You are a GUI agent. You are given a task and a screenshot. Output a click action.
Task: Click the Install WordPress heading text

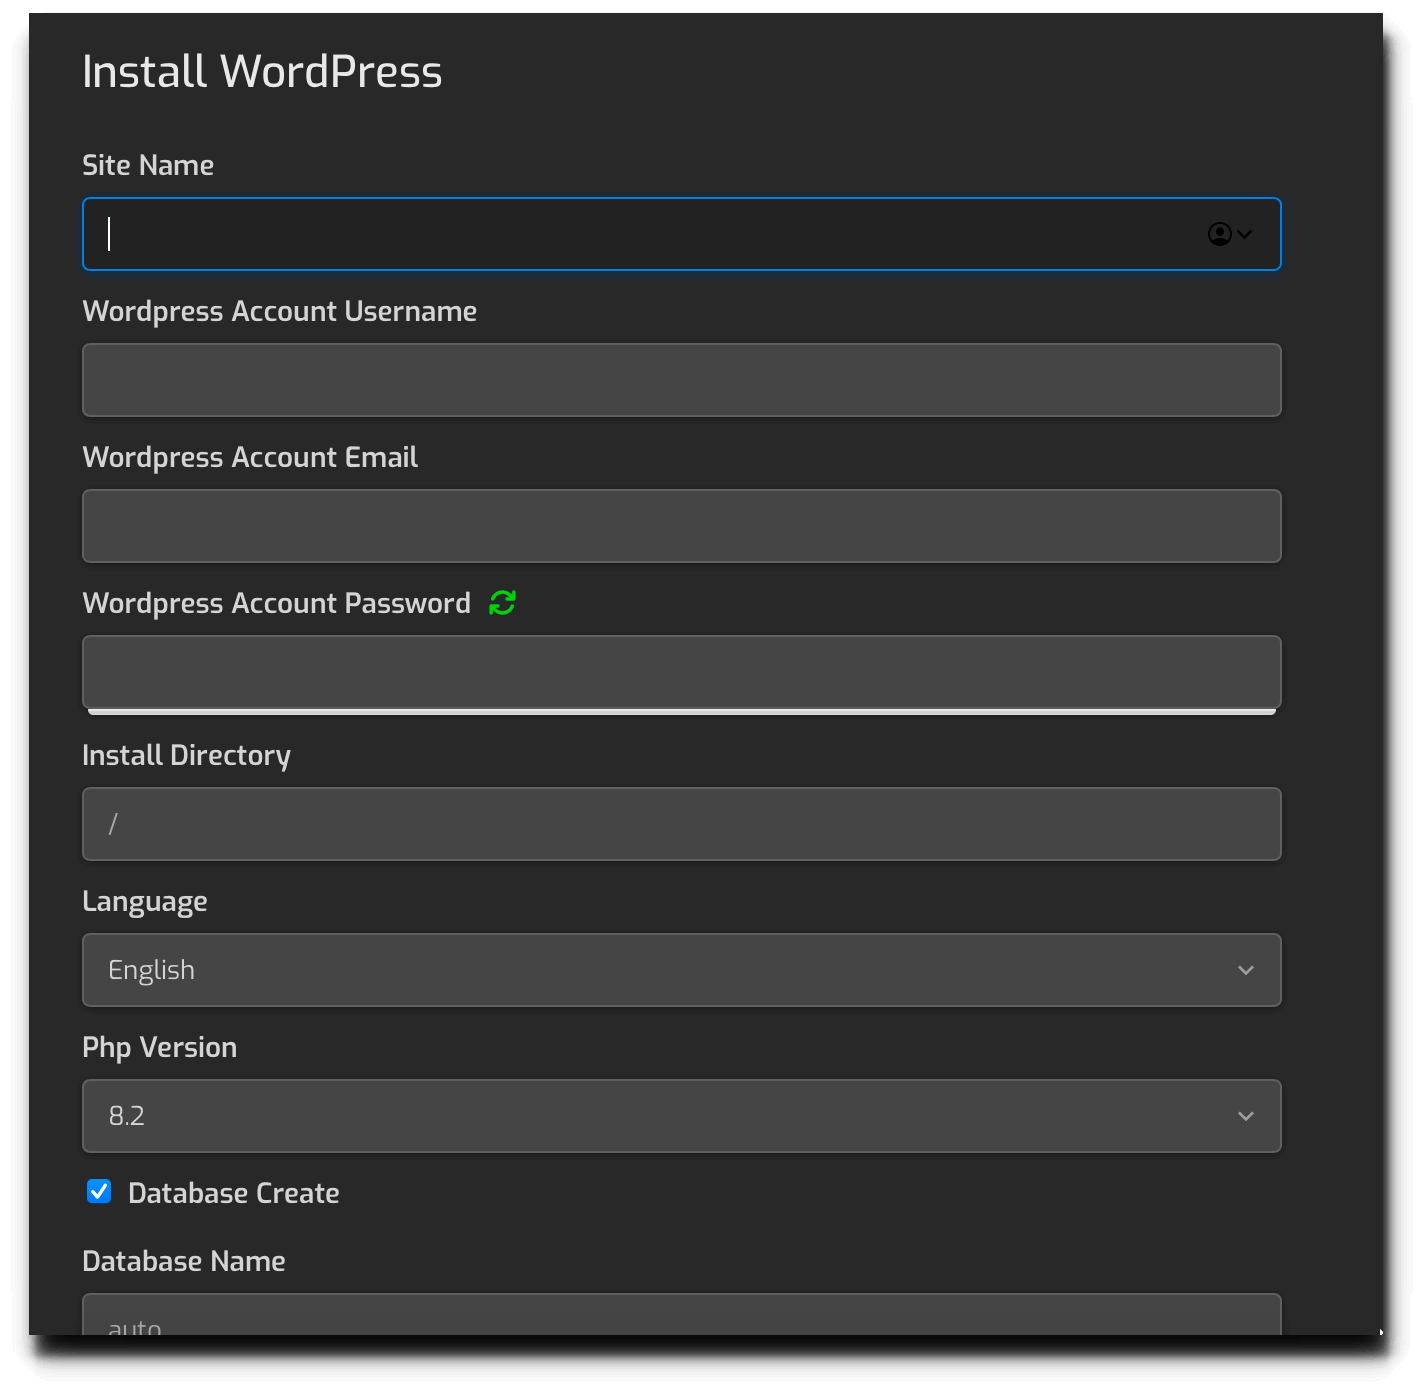click(262, 72)
